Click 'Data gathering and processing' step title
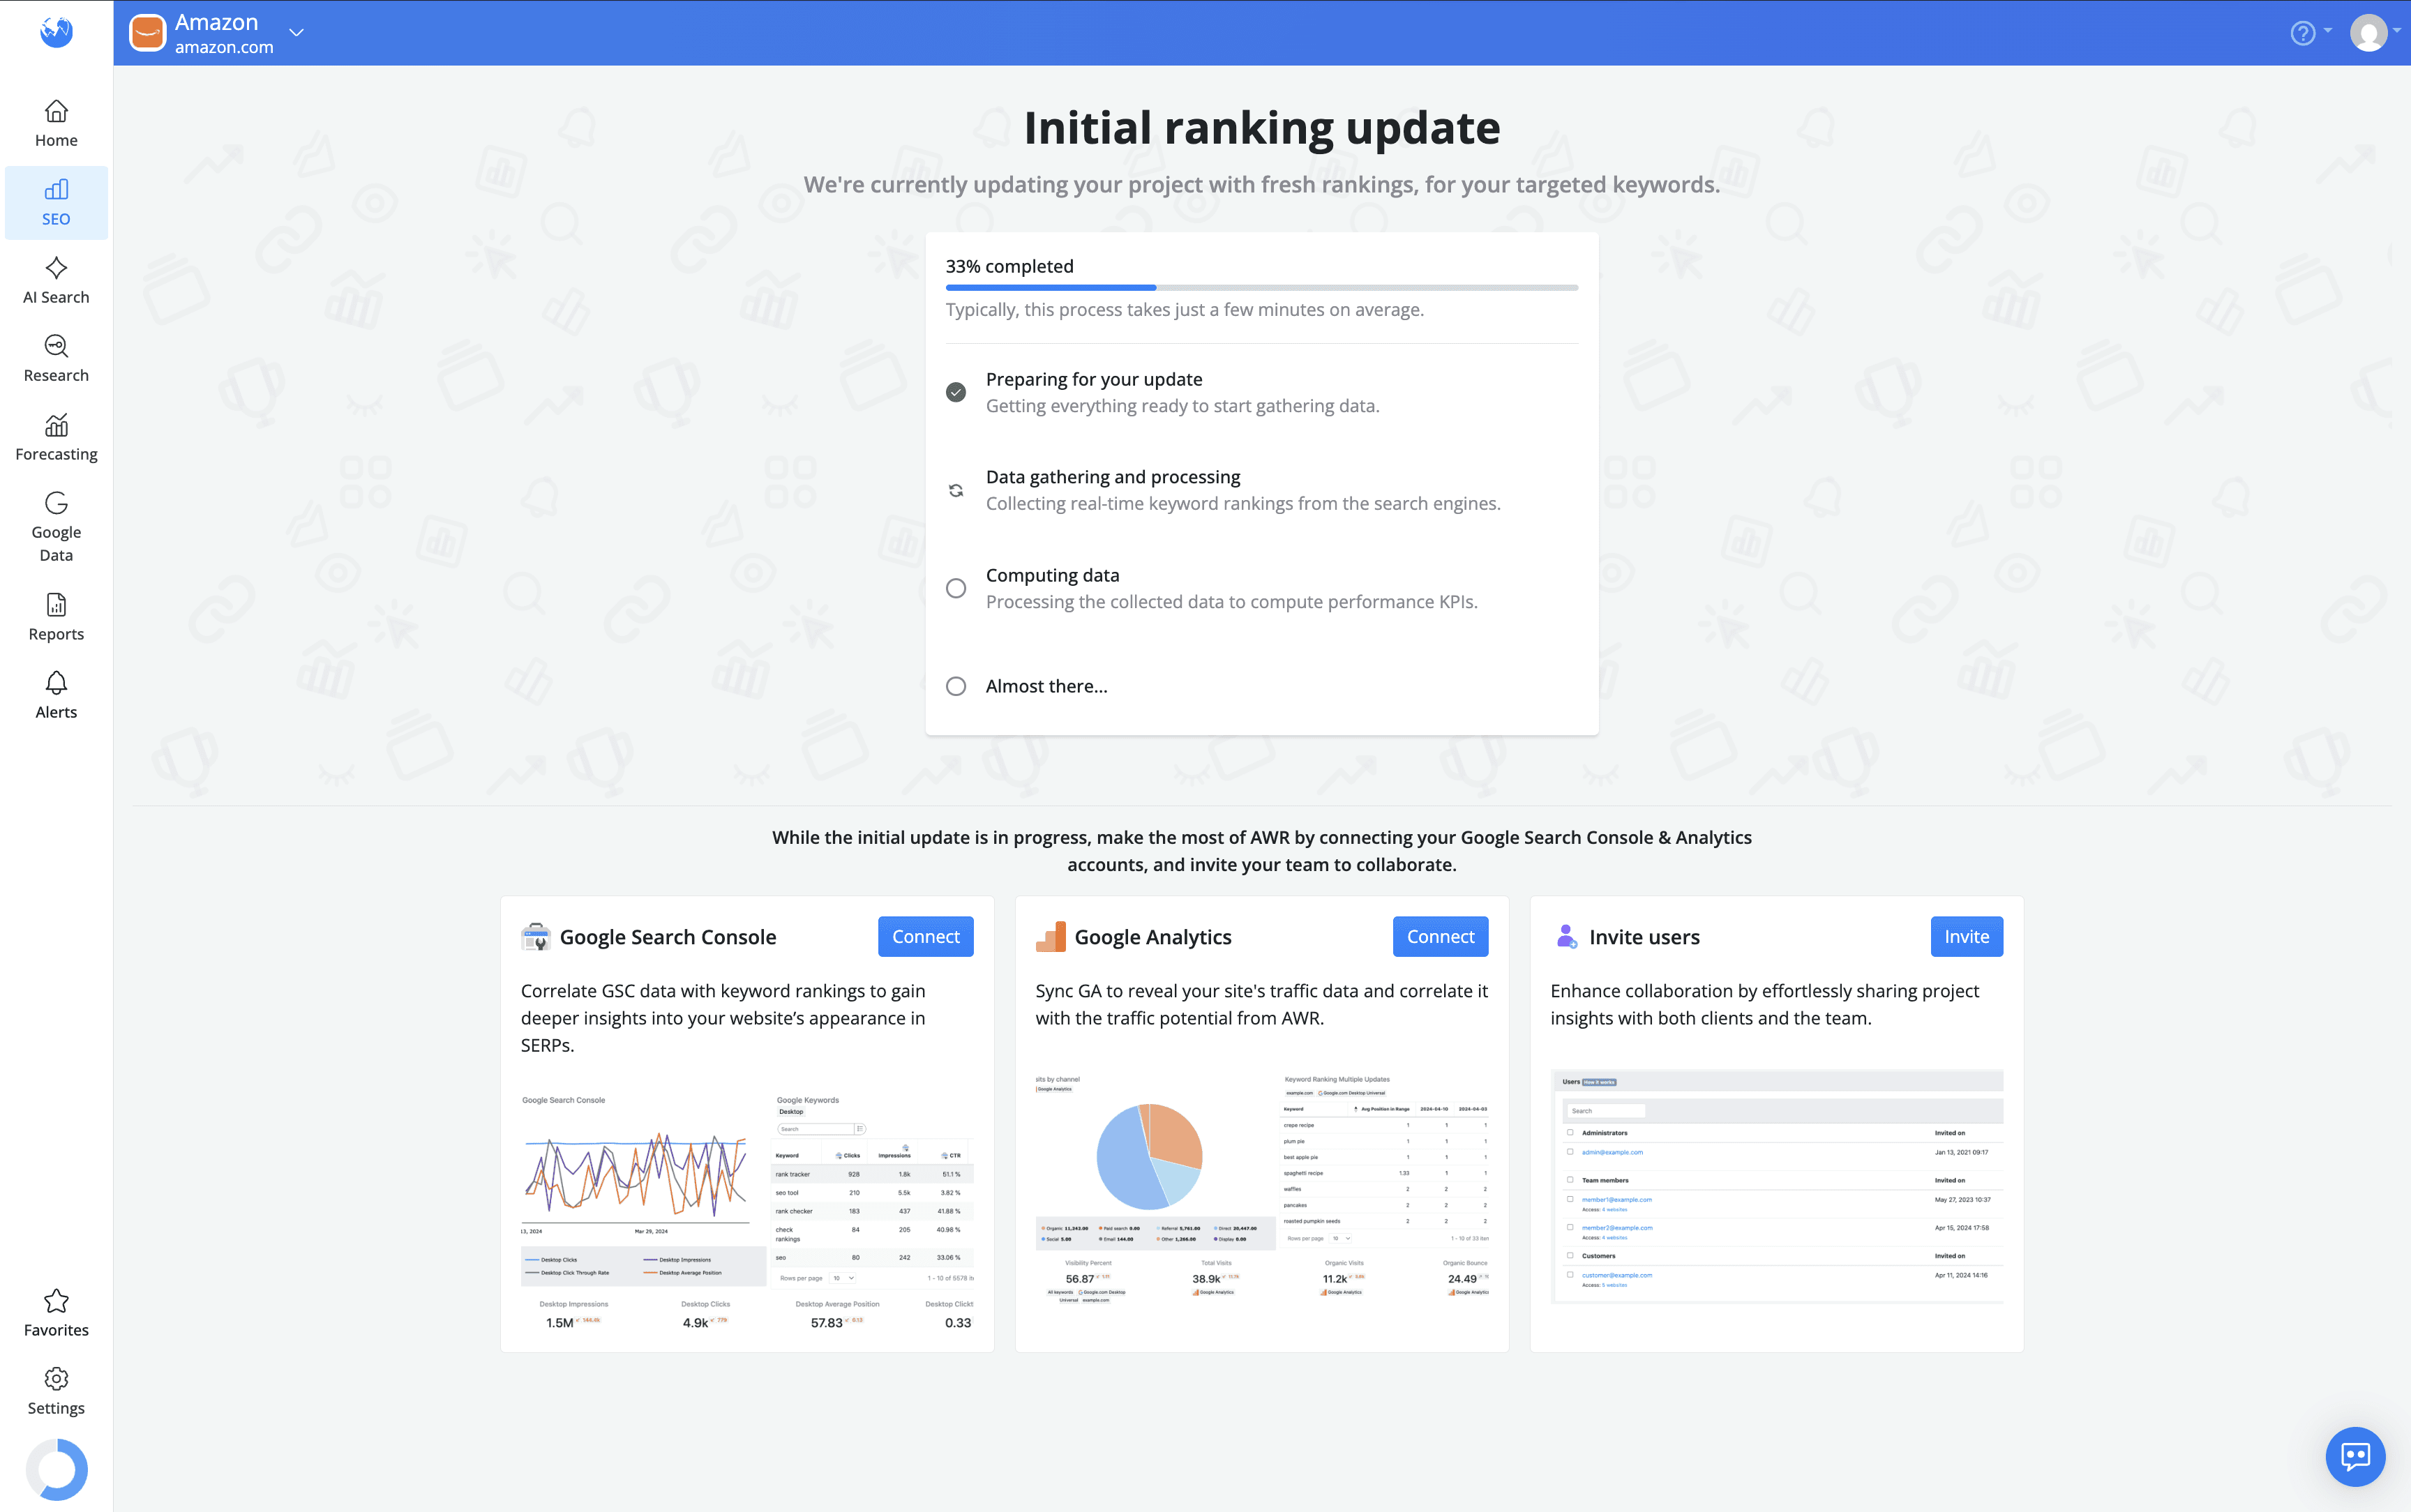 1113,477
